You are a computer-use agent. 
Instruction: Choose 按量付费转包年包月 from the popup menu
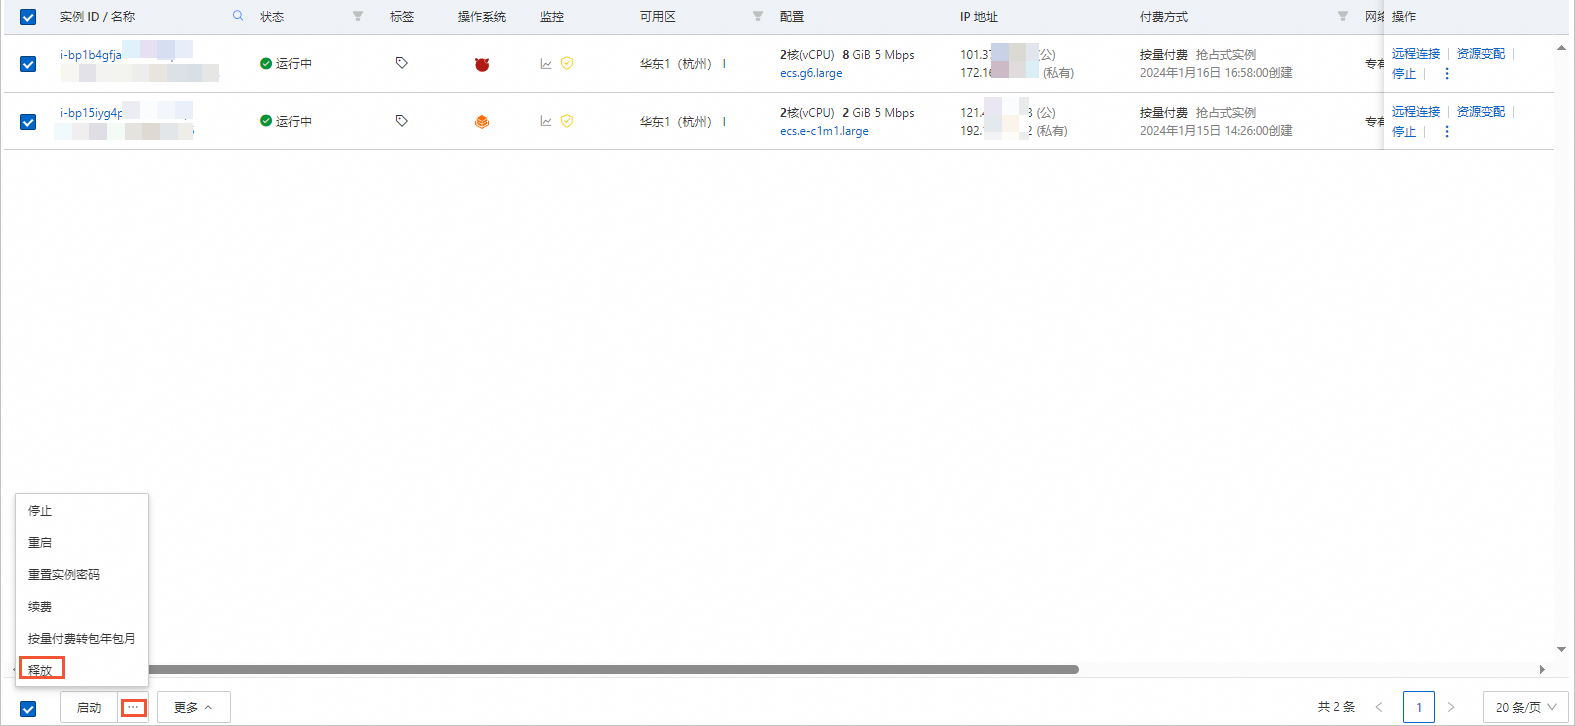82,638
